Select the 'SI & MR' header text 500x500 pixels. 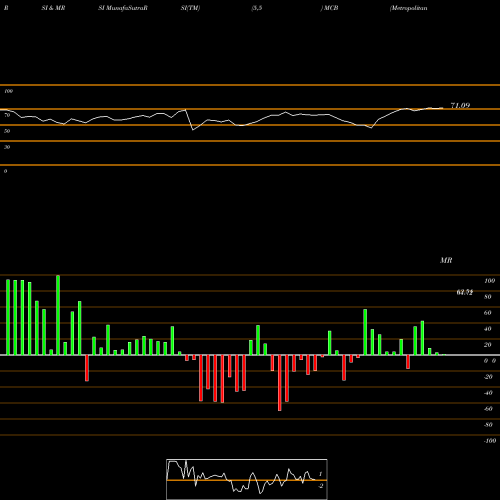pos(53,8)
